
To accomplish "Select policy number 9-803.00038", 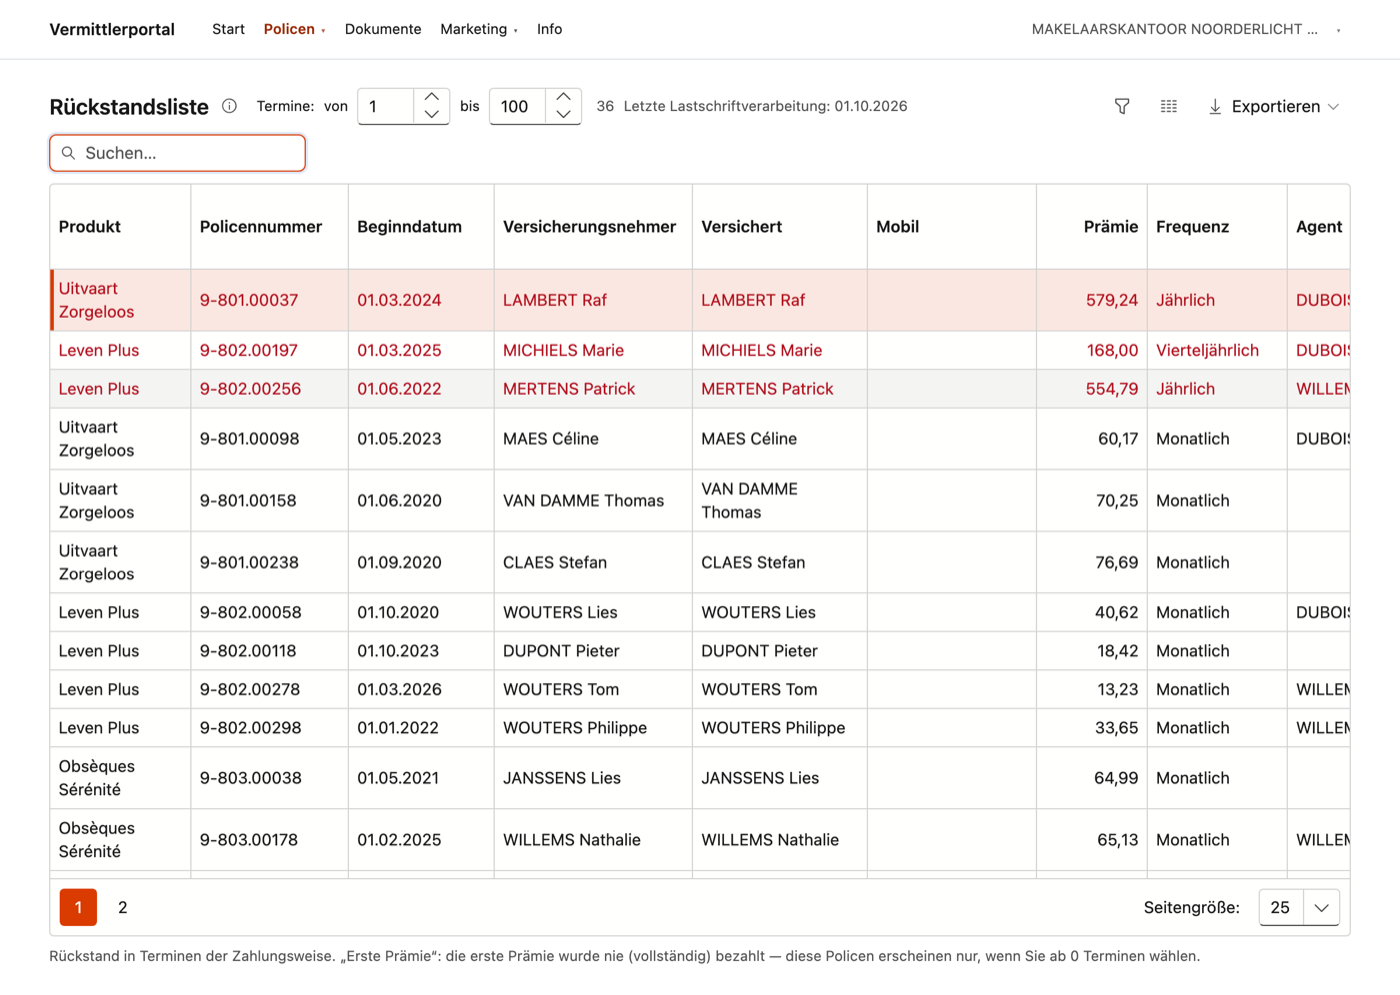I will (x=251, y=778).
